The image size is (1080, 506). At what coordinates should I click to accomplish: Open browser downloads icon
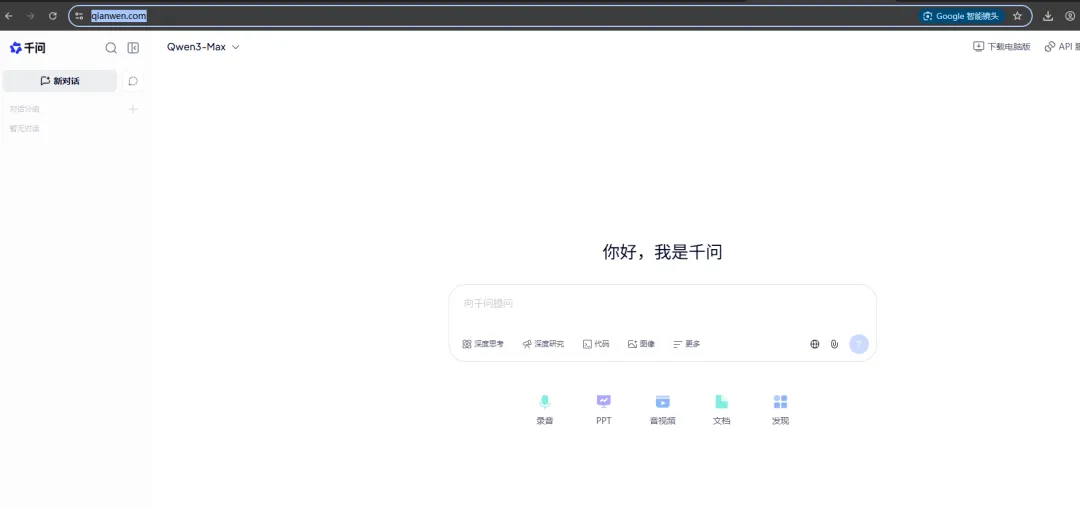1048,16
